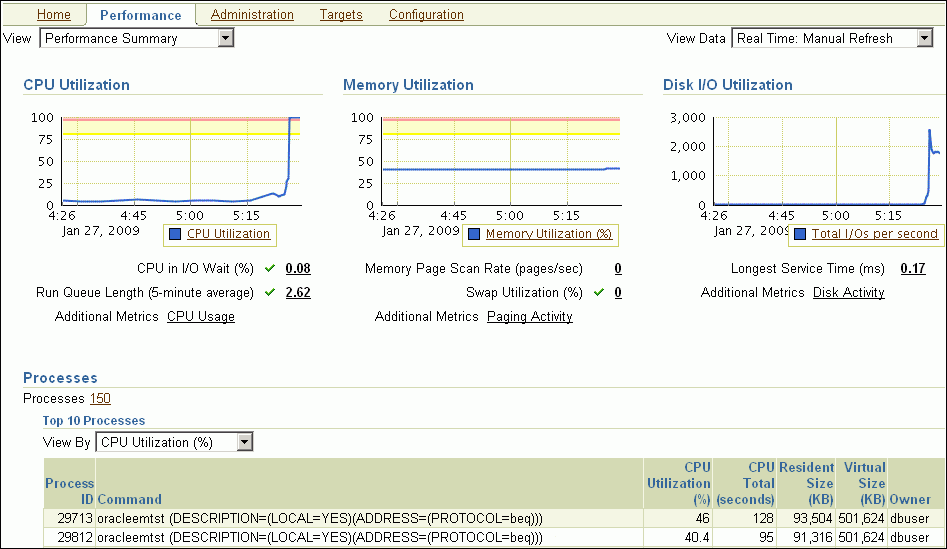Image resolution: width=947 pixels, height=549 pixels.
Task: Switch to the Home tab
Action: click(53, 15)
